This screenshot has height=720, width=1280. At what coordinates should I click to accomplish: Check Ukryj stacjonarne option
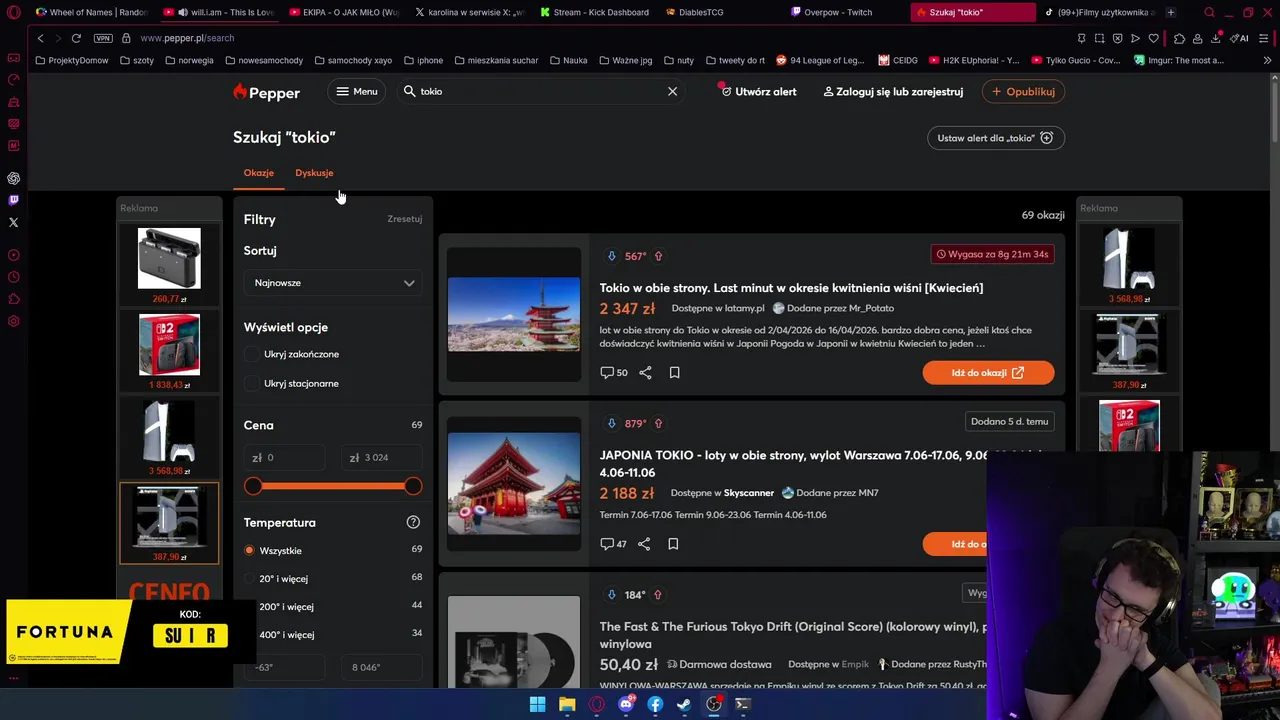click(252, 383)
